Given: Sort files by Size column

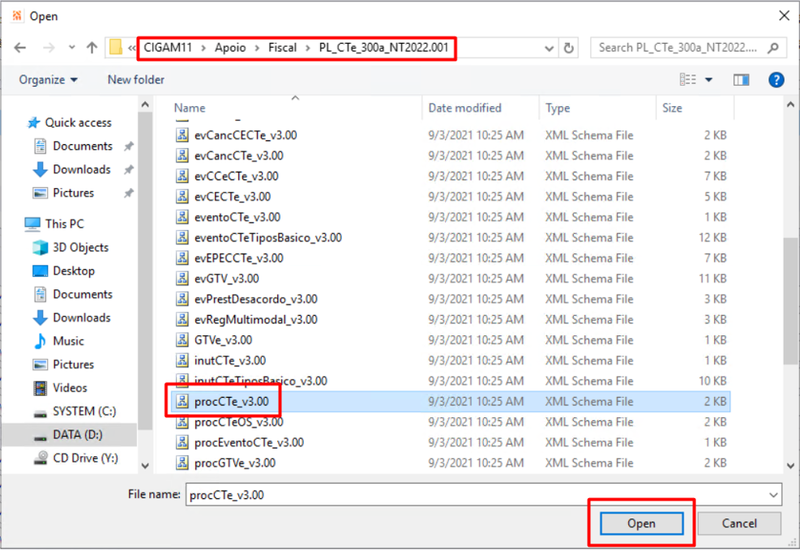Looking at the screenshot, I should 672,108.
